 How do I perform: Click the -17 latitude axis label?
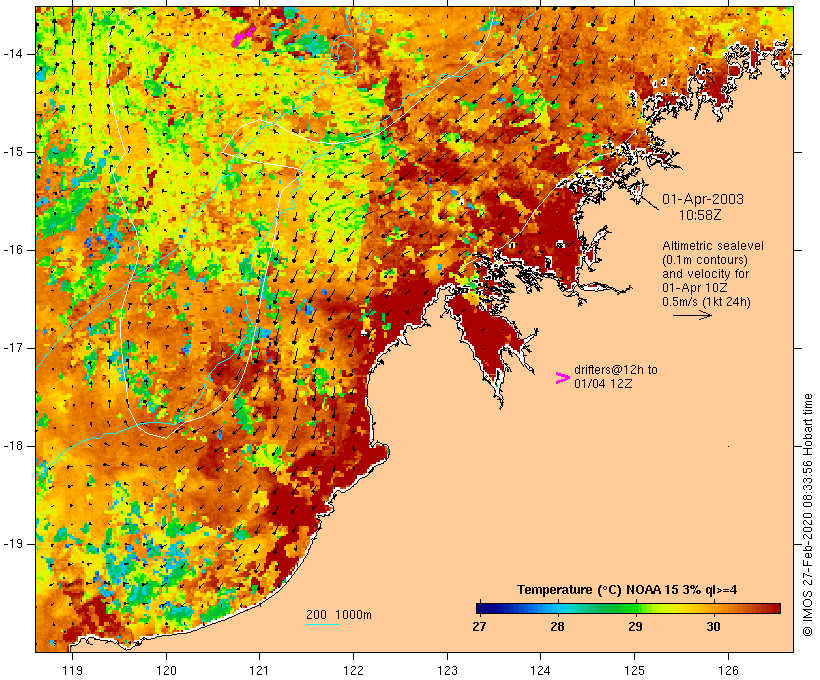tap(12, 348)
